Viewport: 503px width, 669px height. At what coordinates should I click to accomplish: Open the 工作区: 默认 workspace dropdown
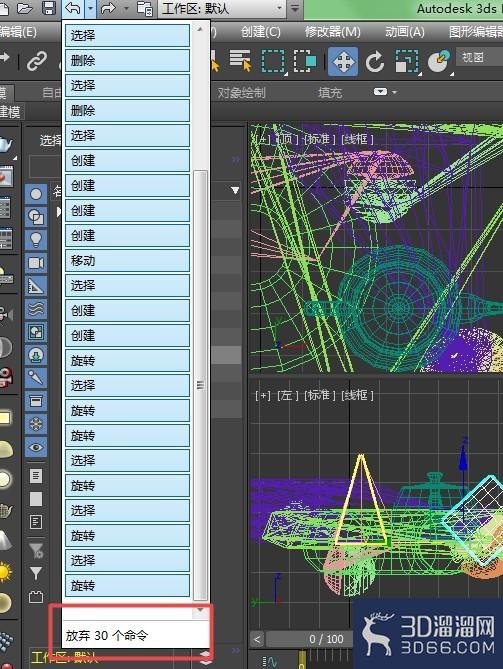click(222, 9)
